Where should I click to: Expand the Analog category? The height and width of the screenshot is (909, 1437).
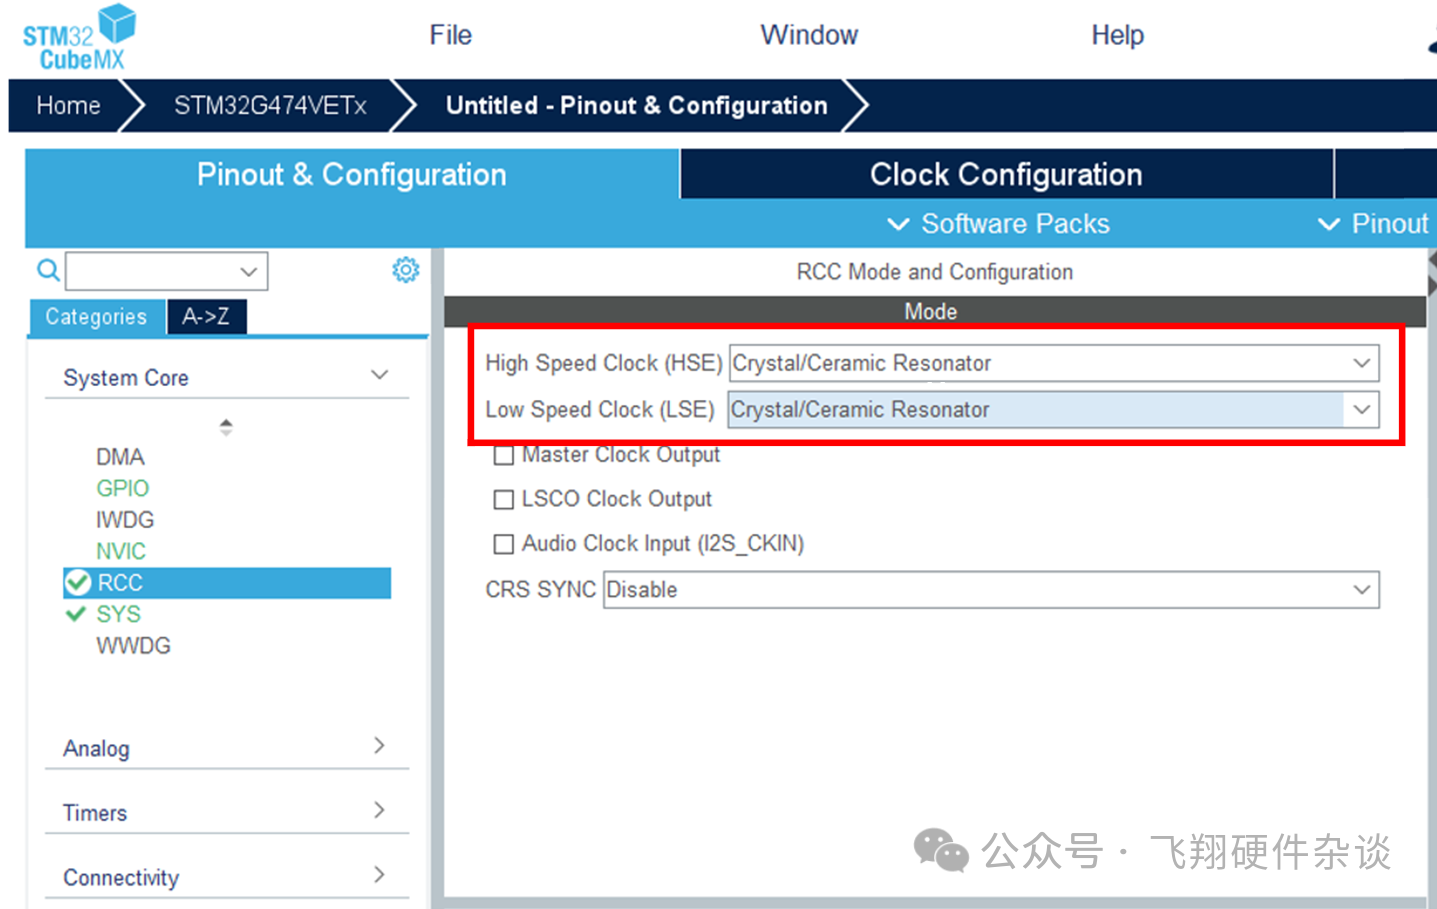pos(379,745)
